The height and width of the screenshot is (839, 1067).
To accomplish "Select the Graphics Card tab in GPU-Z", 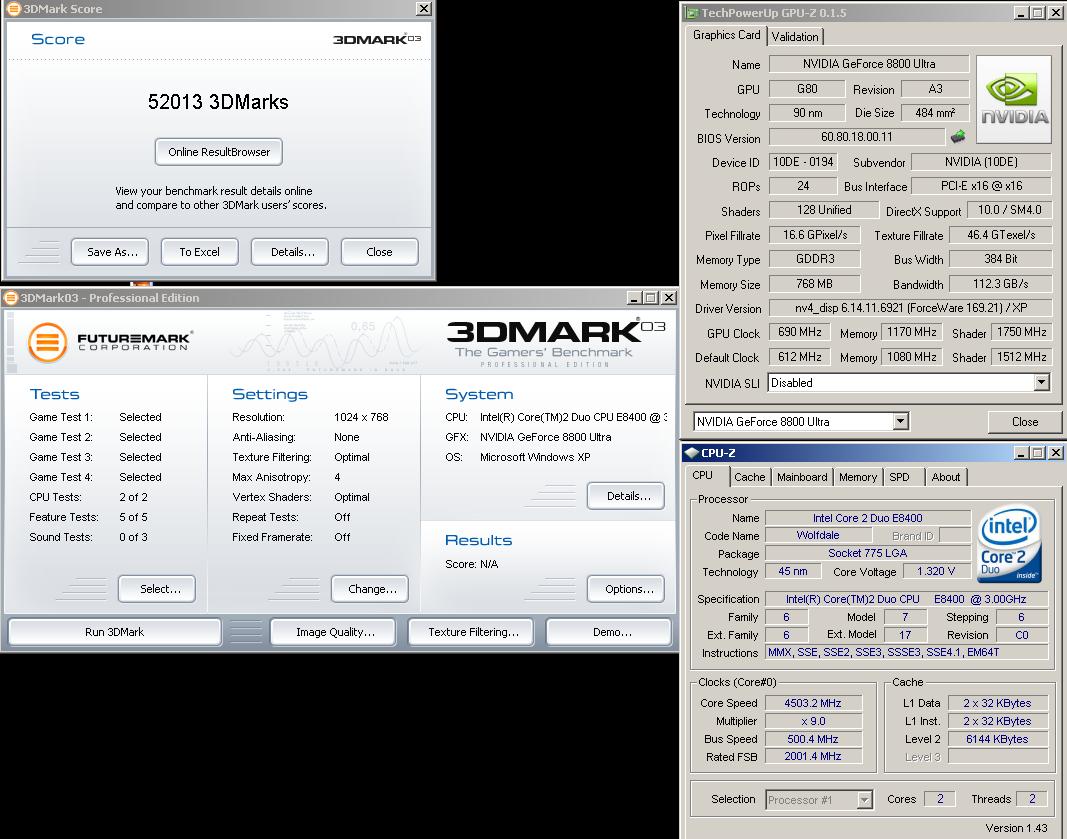I will click(726, 35).
